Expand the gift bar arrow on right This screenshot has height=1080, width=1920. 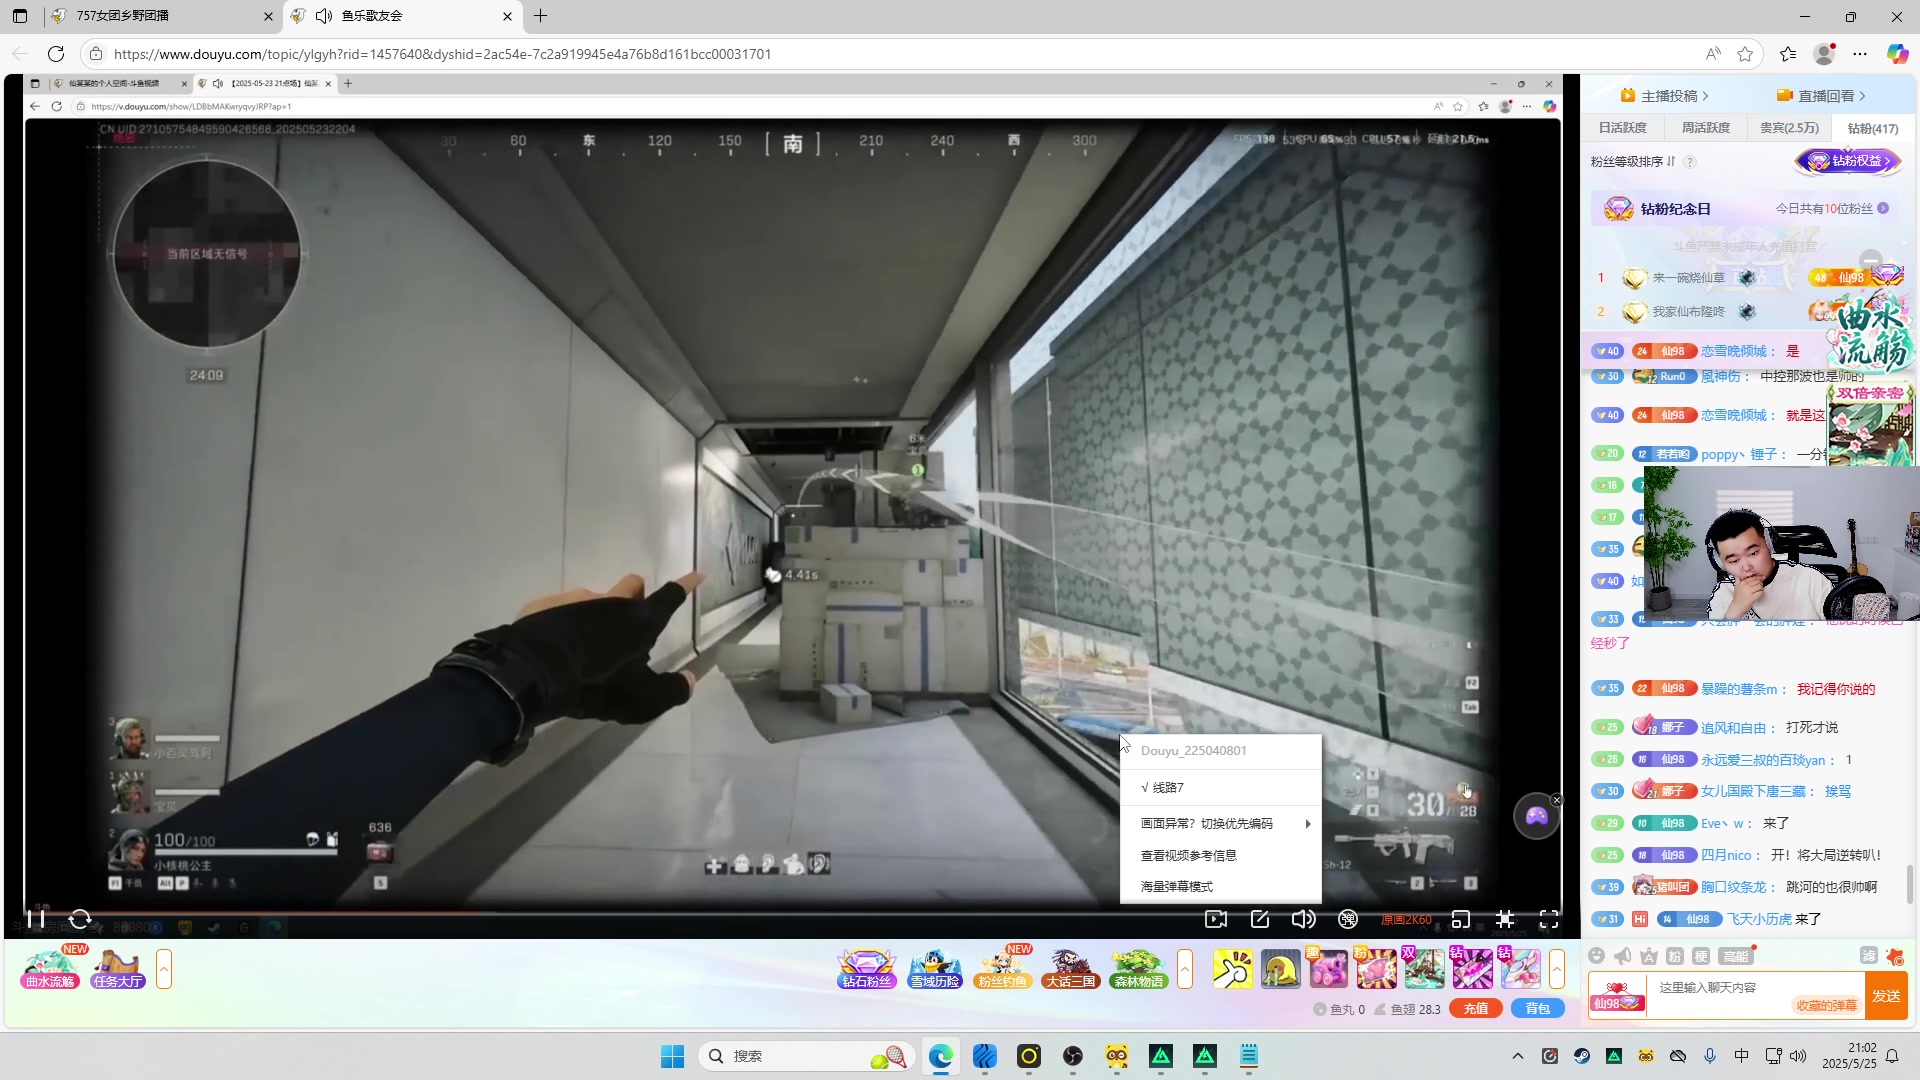click(1557, 969)
